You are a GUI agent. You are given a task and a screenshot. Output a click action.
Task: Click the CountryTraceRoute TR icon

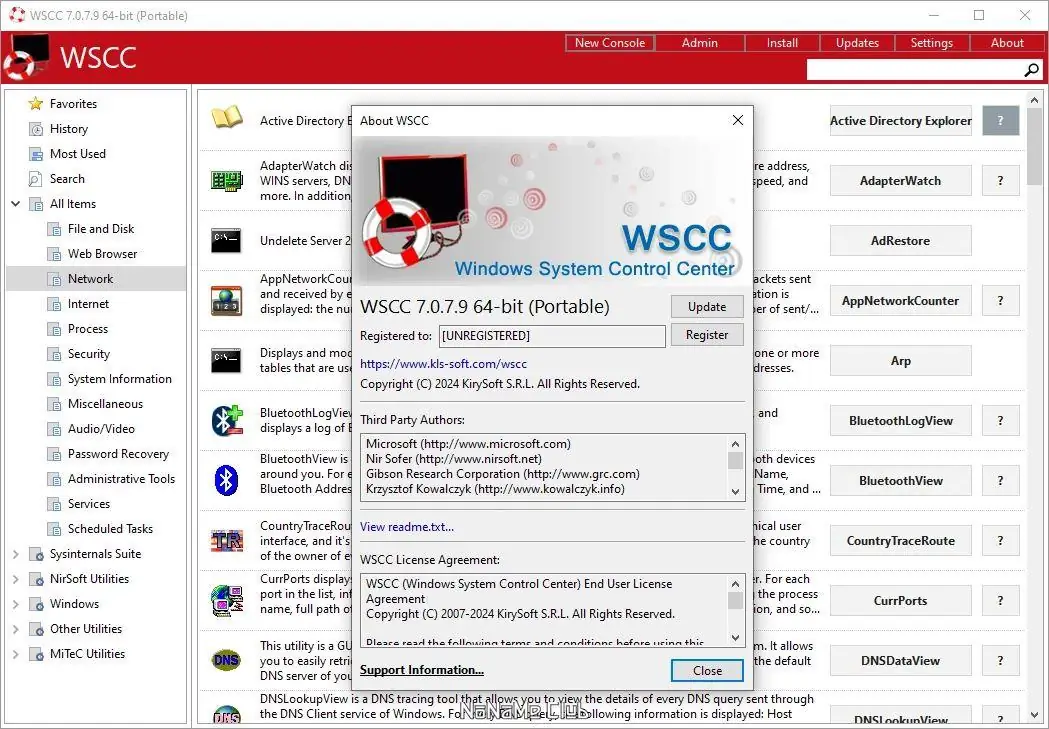coord(227,540)
